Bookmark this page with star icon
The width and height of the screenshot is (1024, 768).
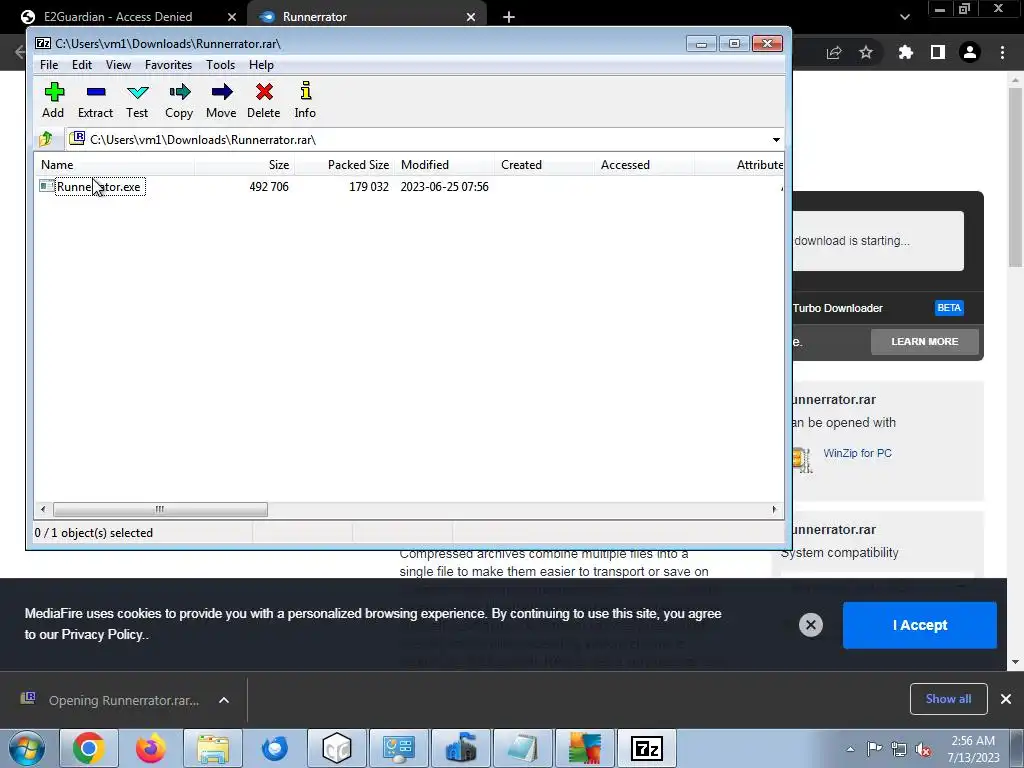click(x=866, y=52)
